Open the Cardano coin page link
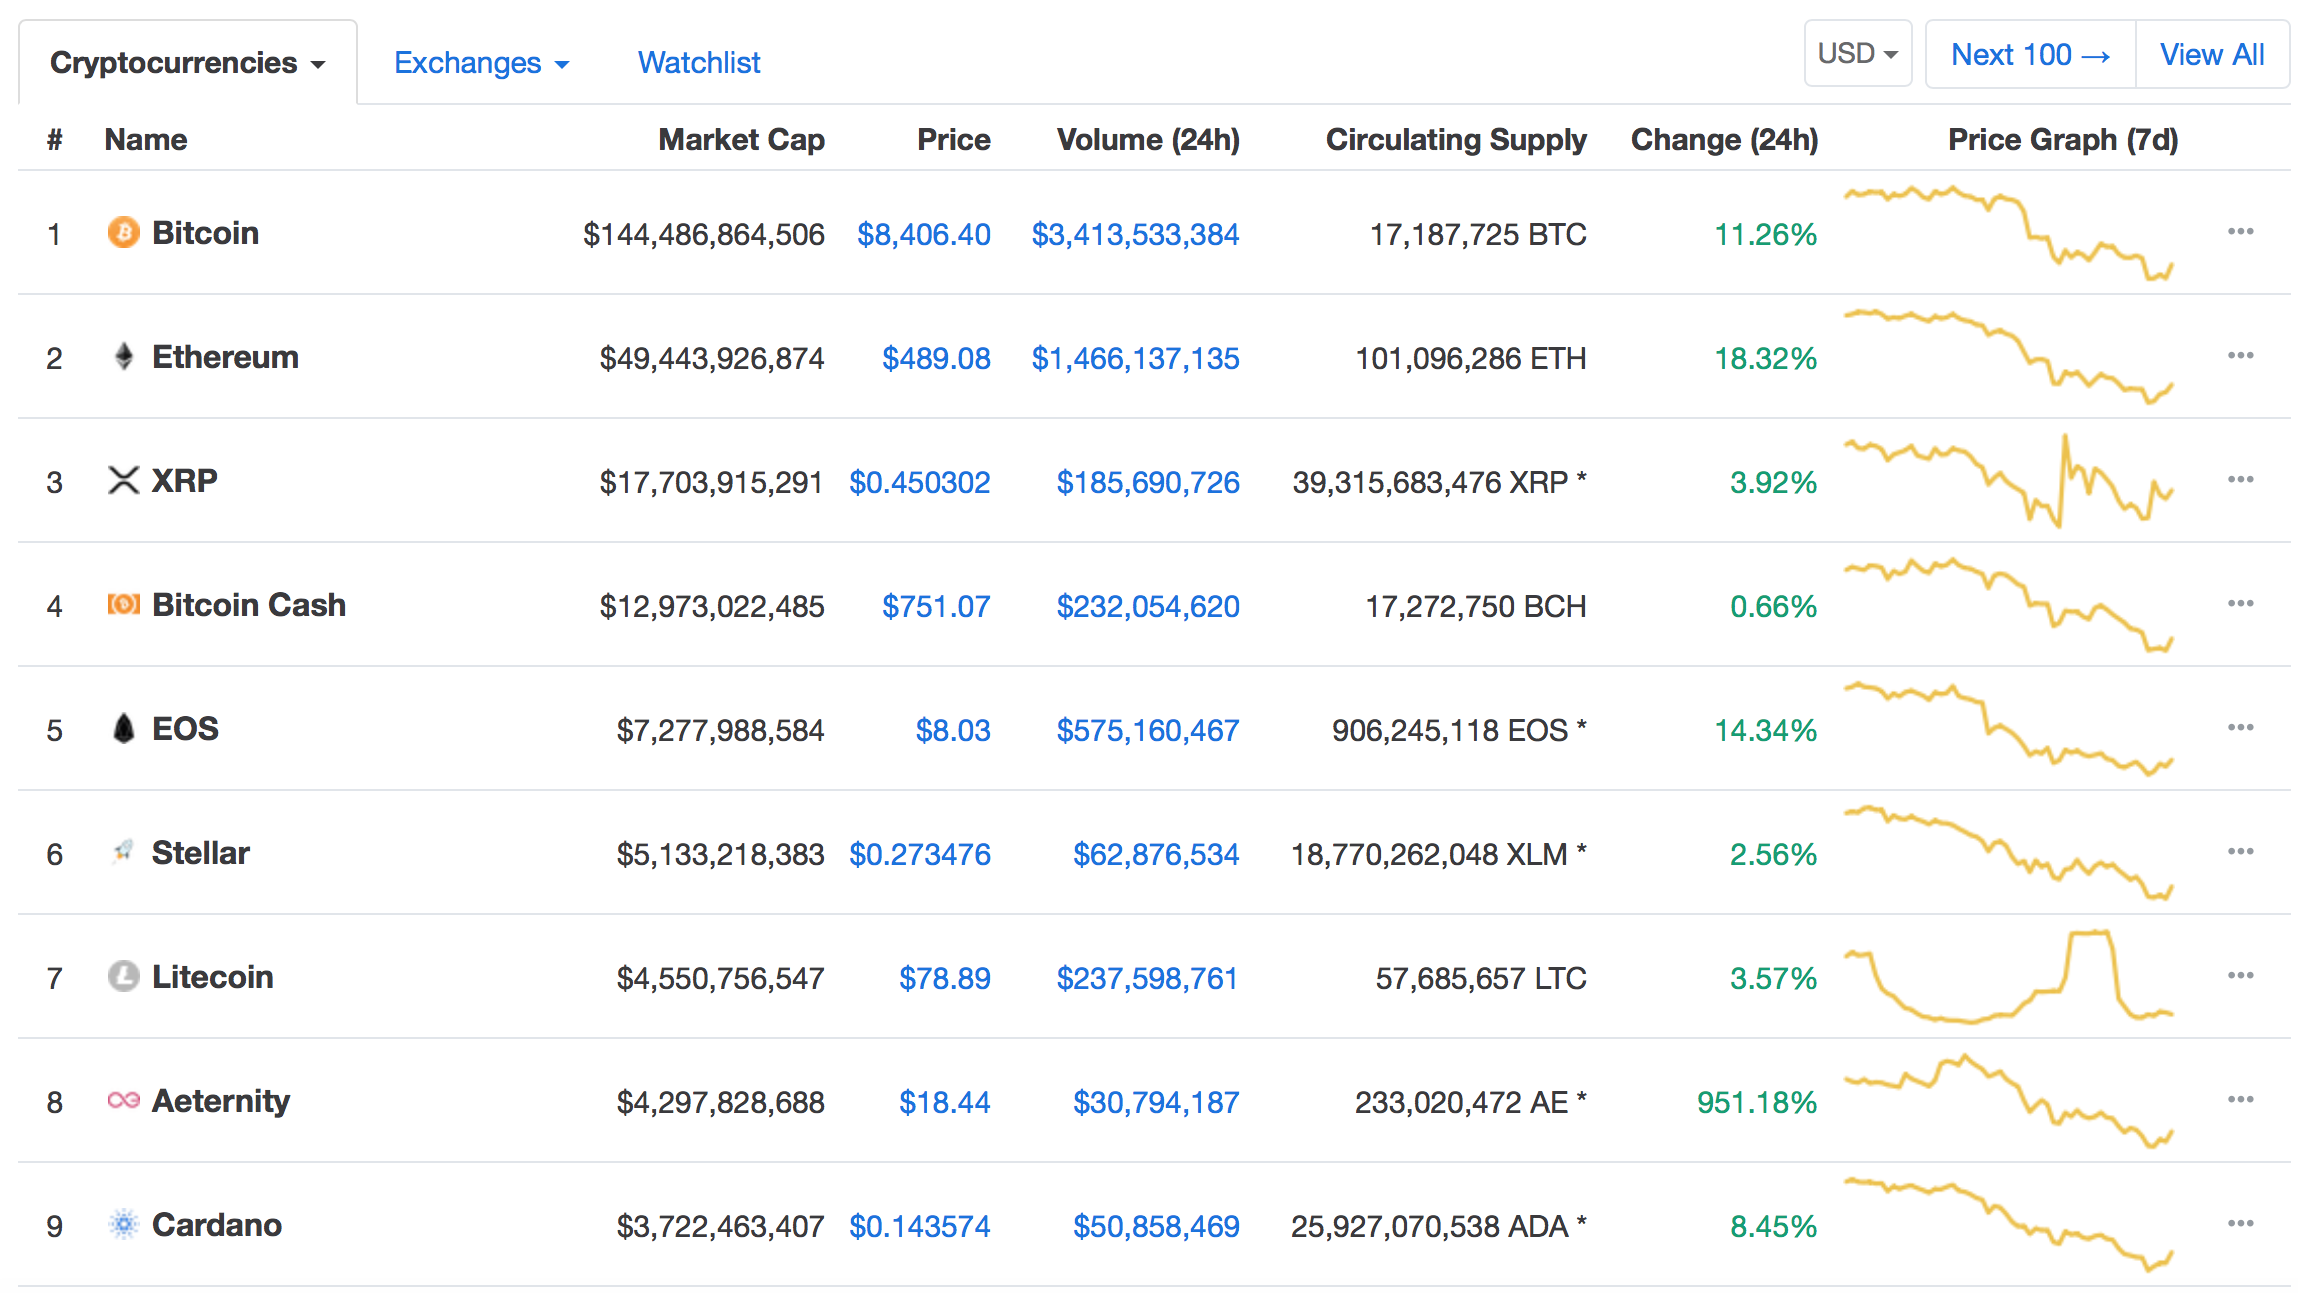This screenshot has height=1293, width=2298. point(216,1225)
